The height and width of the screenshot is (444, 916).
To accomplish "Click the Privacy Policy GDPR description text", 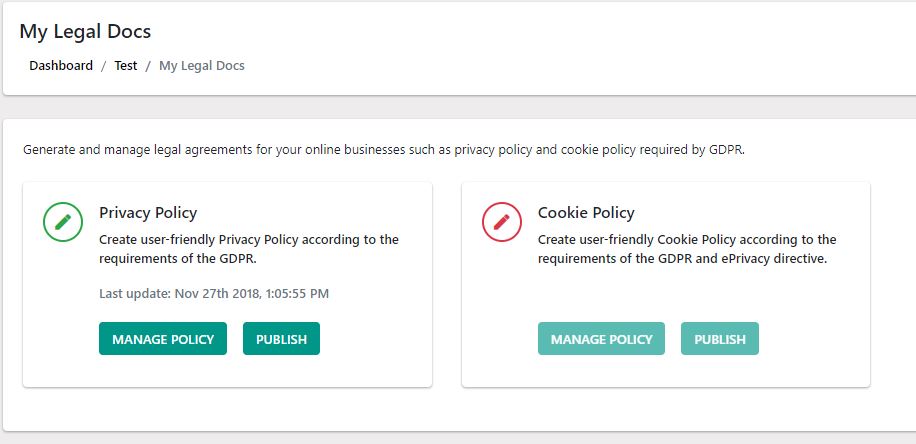I will click(x=249, y=249).
